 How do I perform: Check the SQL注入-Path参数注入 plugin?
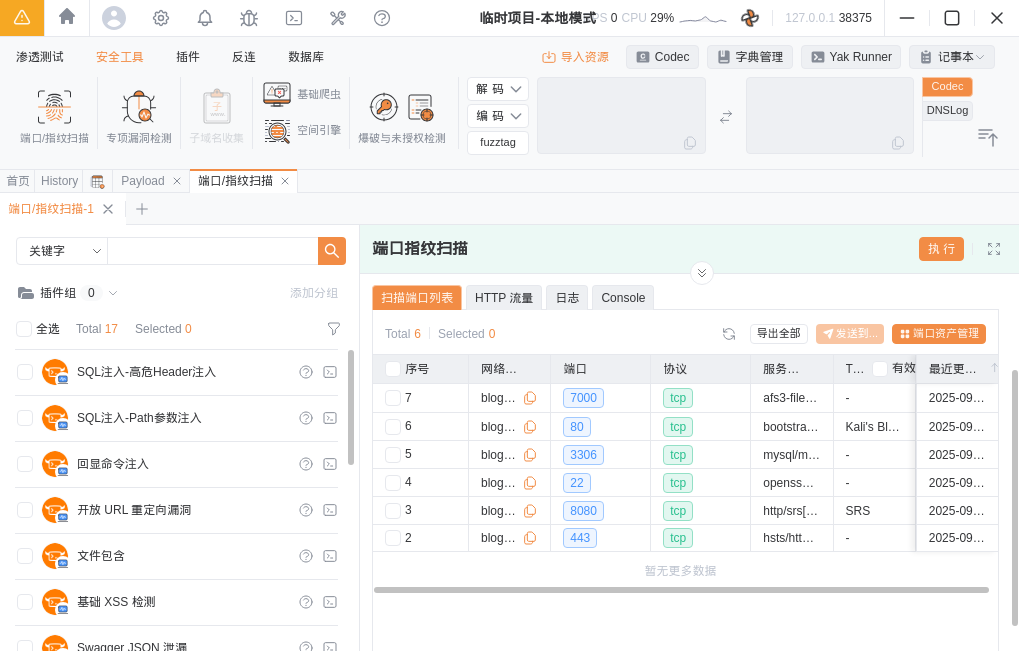[25, 418]
